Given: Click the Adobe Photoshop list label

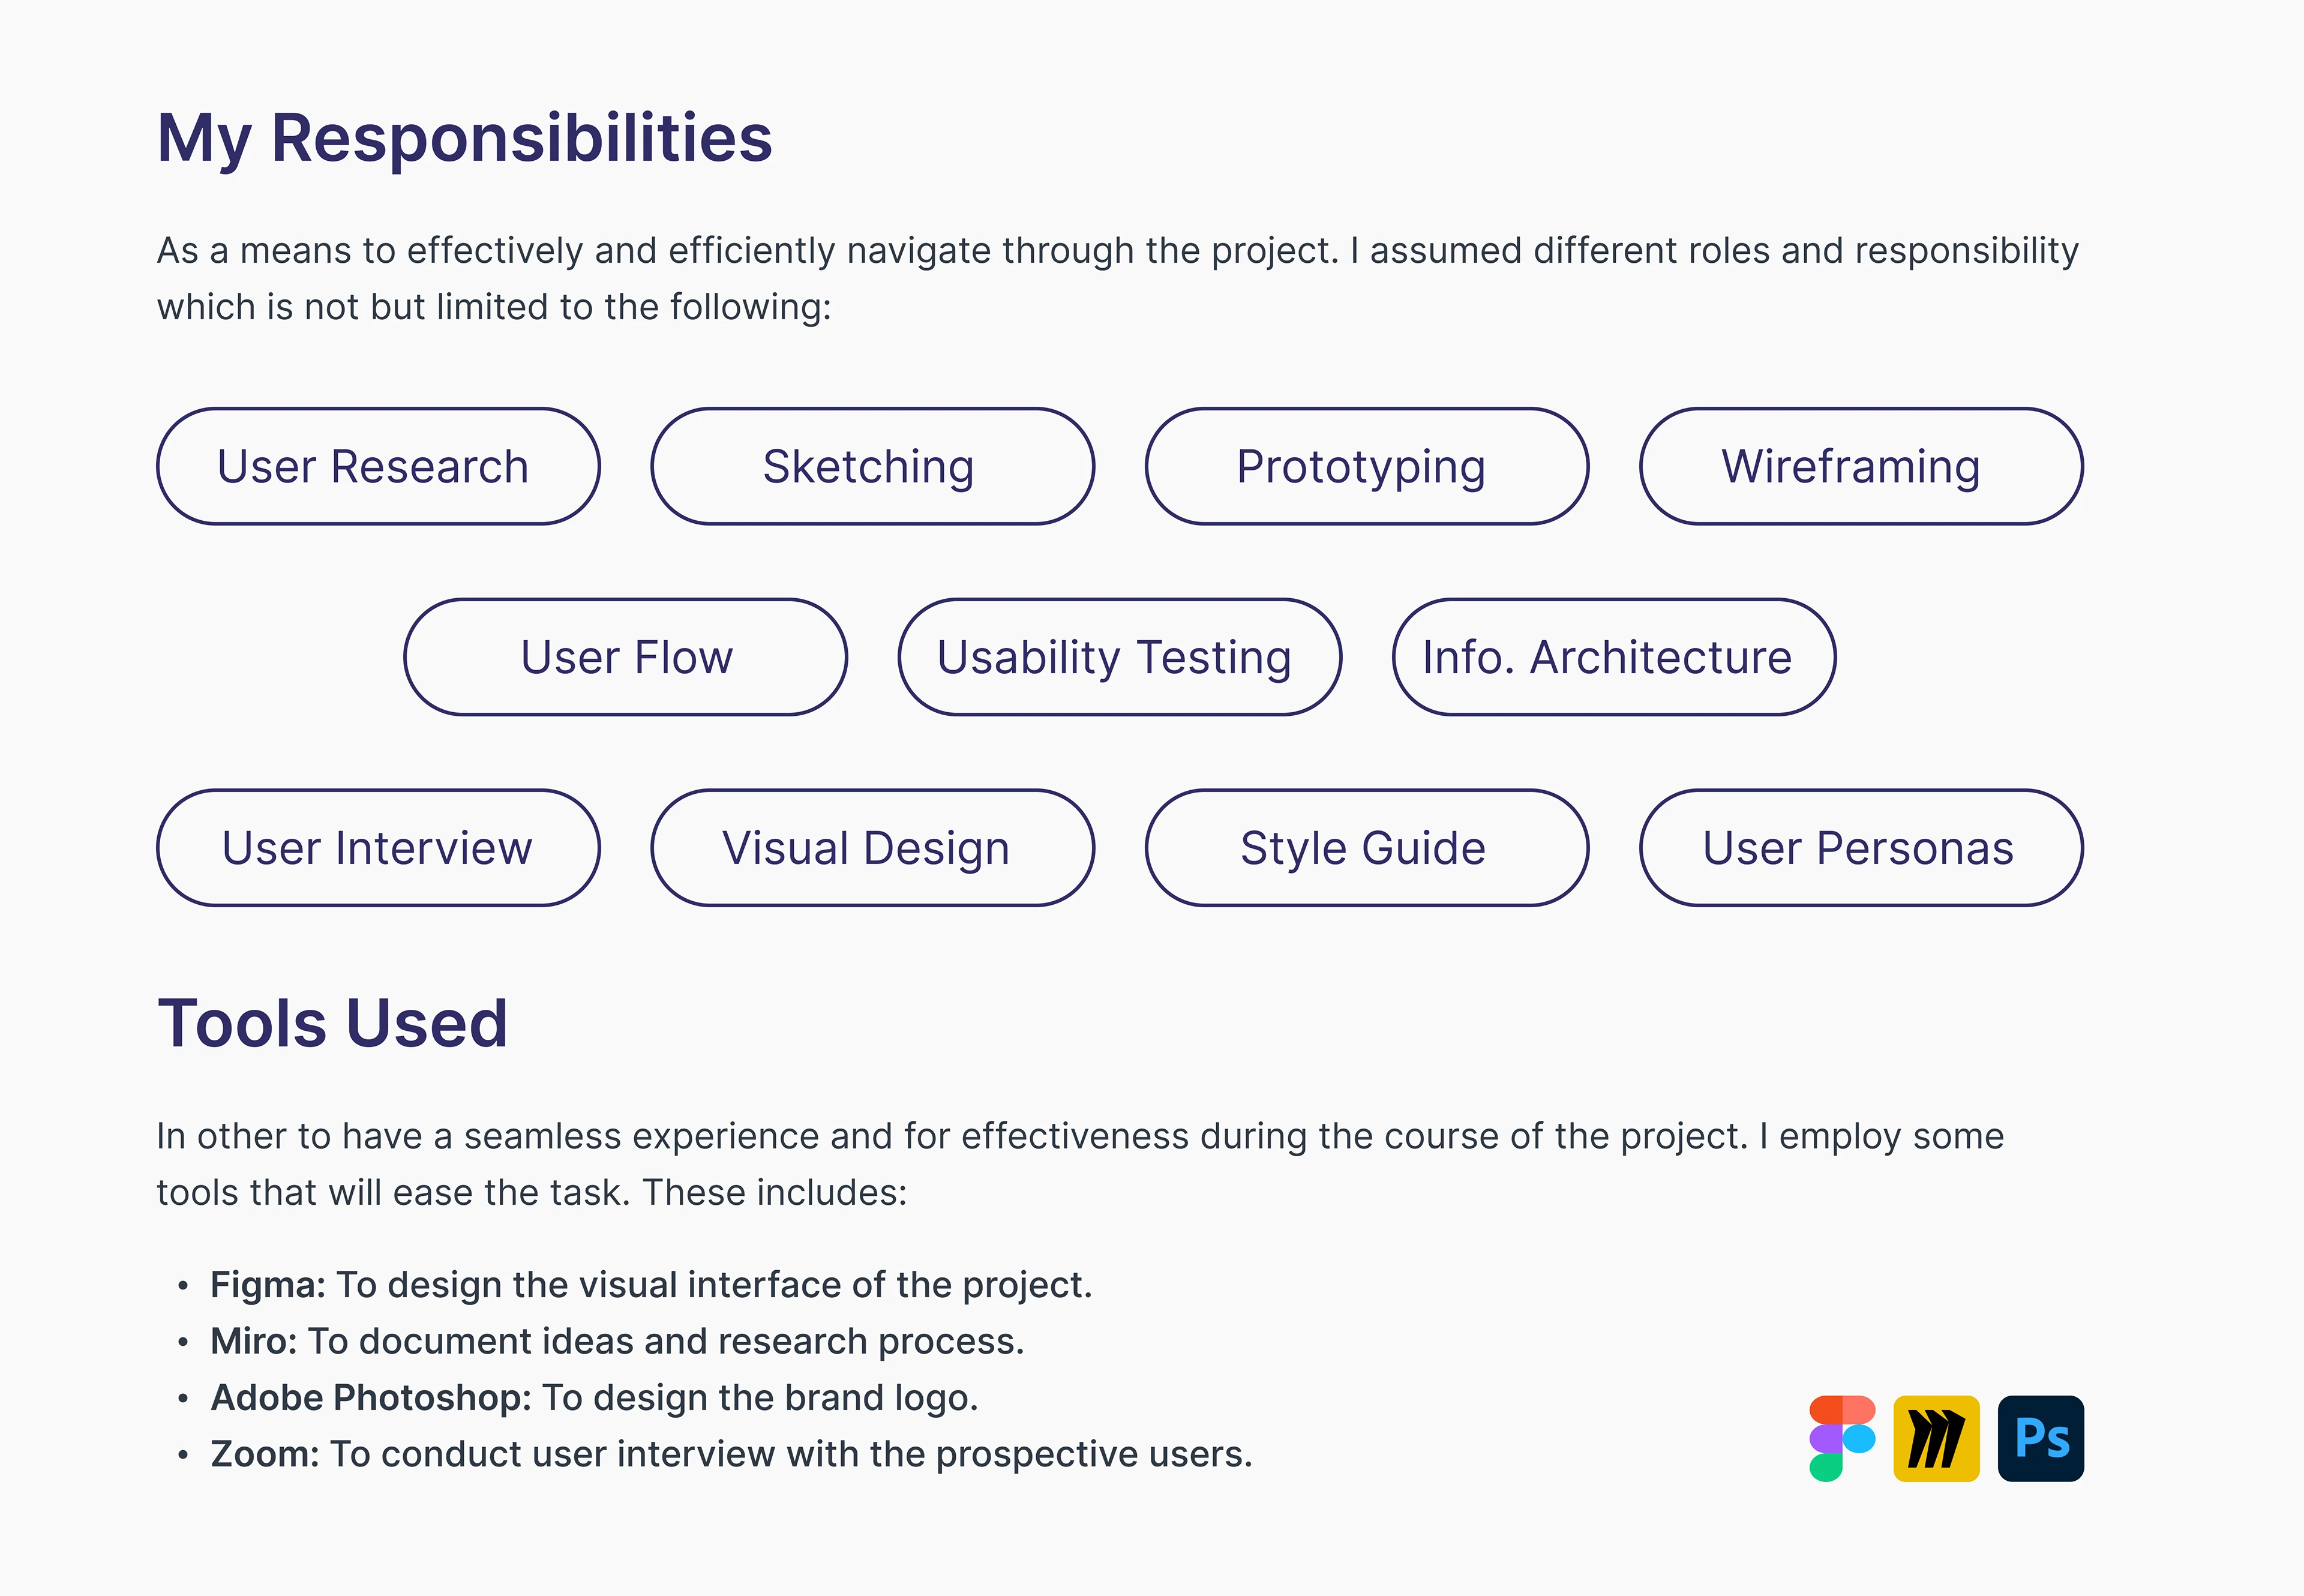Looking at the screenshot, I should pos(370,1398).
